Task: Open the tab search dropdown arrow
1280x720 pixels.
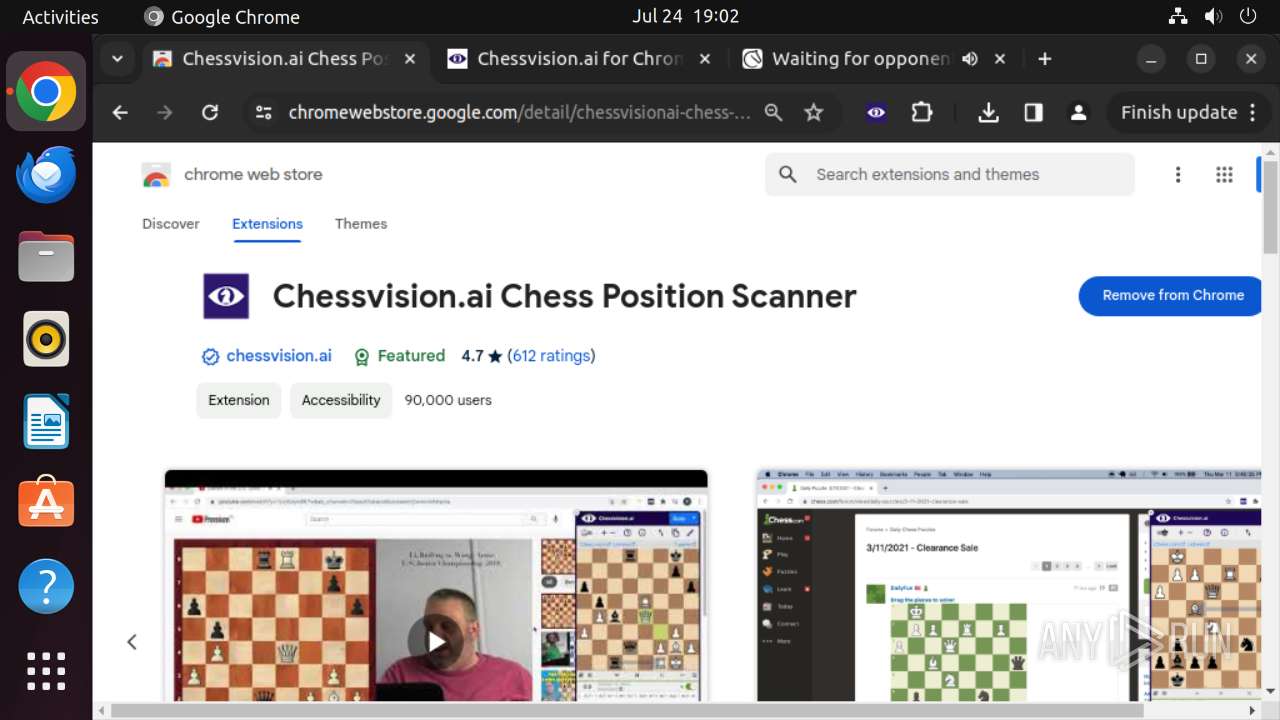Action: click(117, 59)
